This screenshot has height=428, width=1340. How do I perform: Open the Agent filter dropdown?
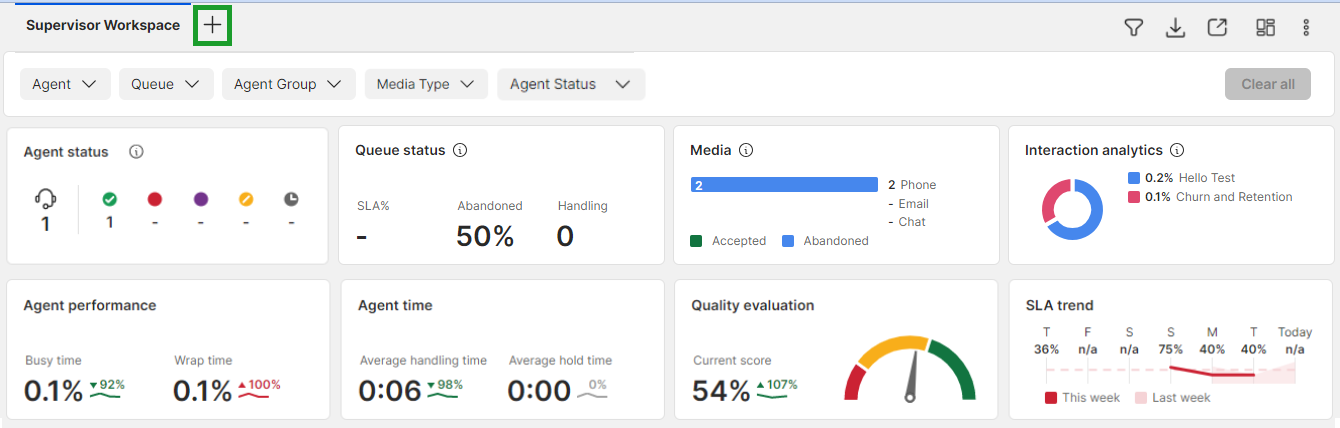coord(65,84)
